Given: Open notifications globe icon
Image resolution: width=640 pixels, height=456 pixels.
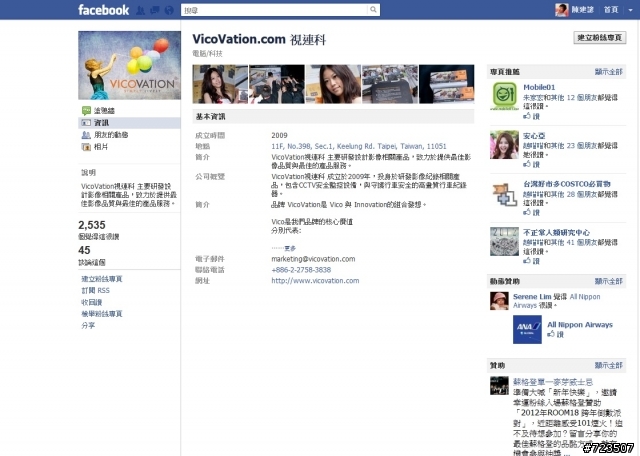Looking at the screenshot, I should point(169,10).
